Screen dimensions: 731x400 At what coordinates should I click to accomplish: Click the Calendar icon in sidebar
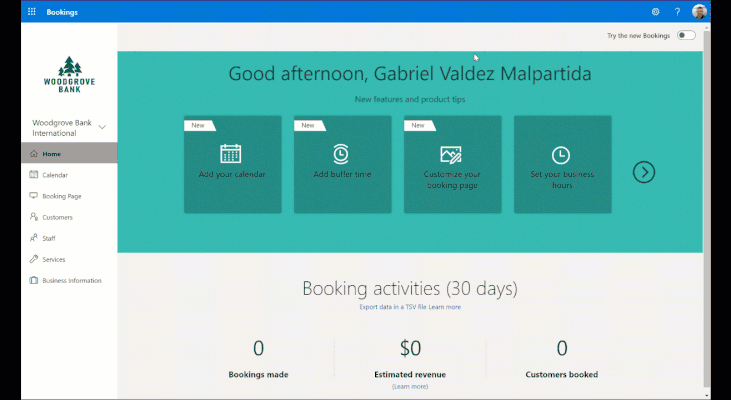(x=34, y=174)
